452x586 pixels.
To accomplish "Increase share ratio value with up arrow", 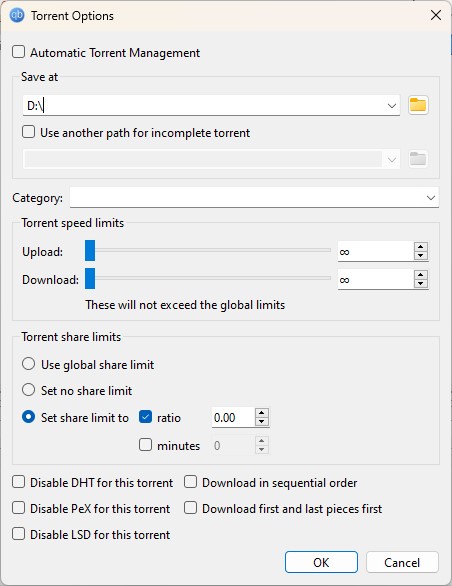I will (x=262, y=413).
